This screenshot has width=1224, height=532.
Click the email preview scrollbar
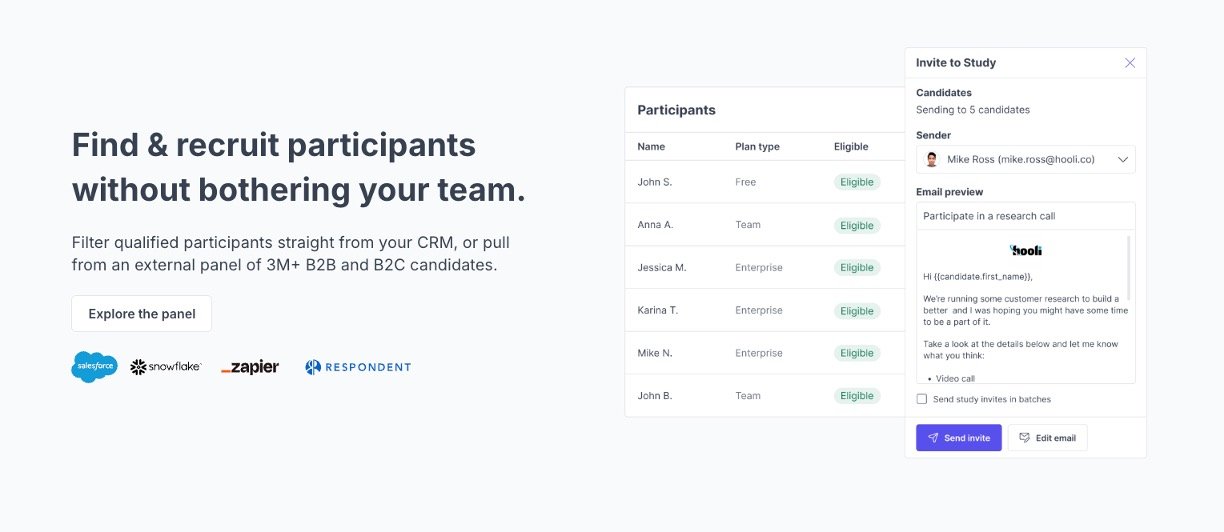point(1129,268)
